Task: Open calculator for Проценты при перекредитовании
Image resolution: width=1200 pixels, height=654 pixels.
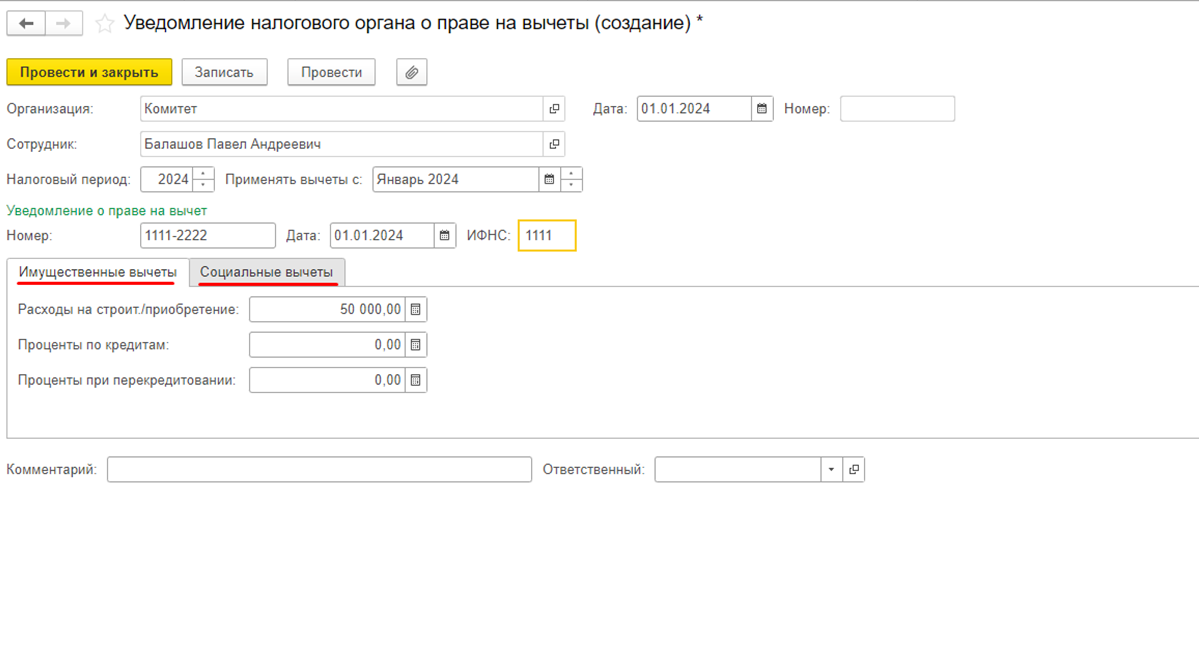Action: 416,380
